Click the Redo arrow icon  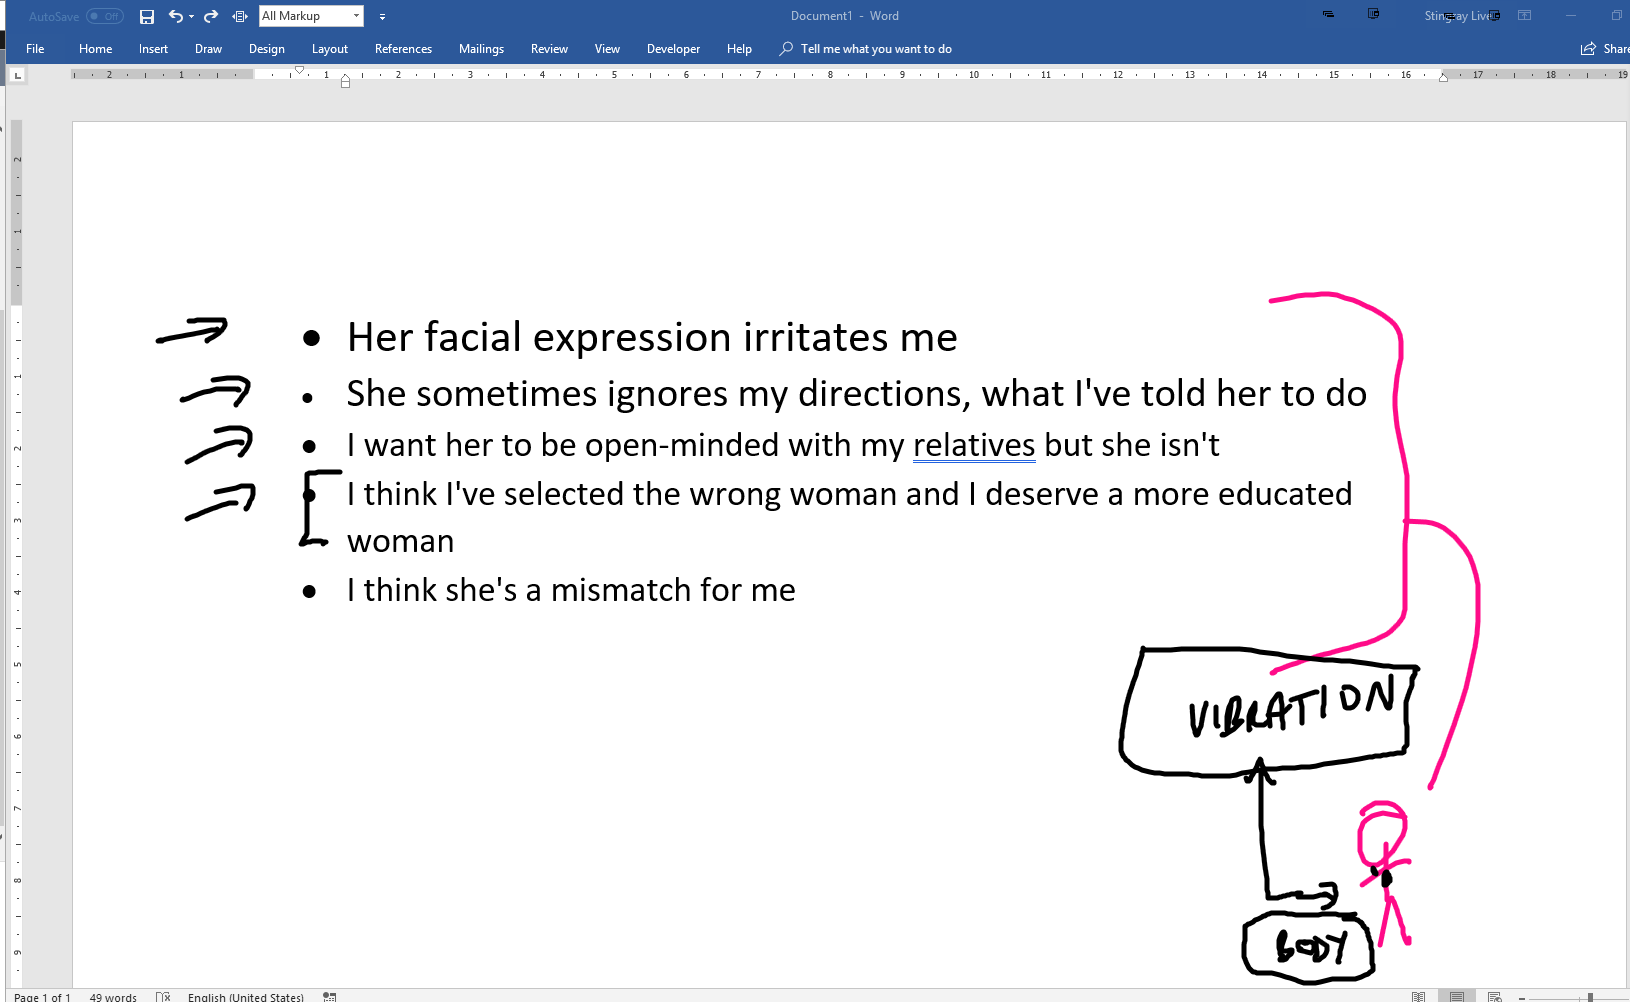[211, 16]
